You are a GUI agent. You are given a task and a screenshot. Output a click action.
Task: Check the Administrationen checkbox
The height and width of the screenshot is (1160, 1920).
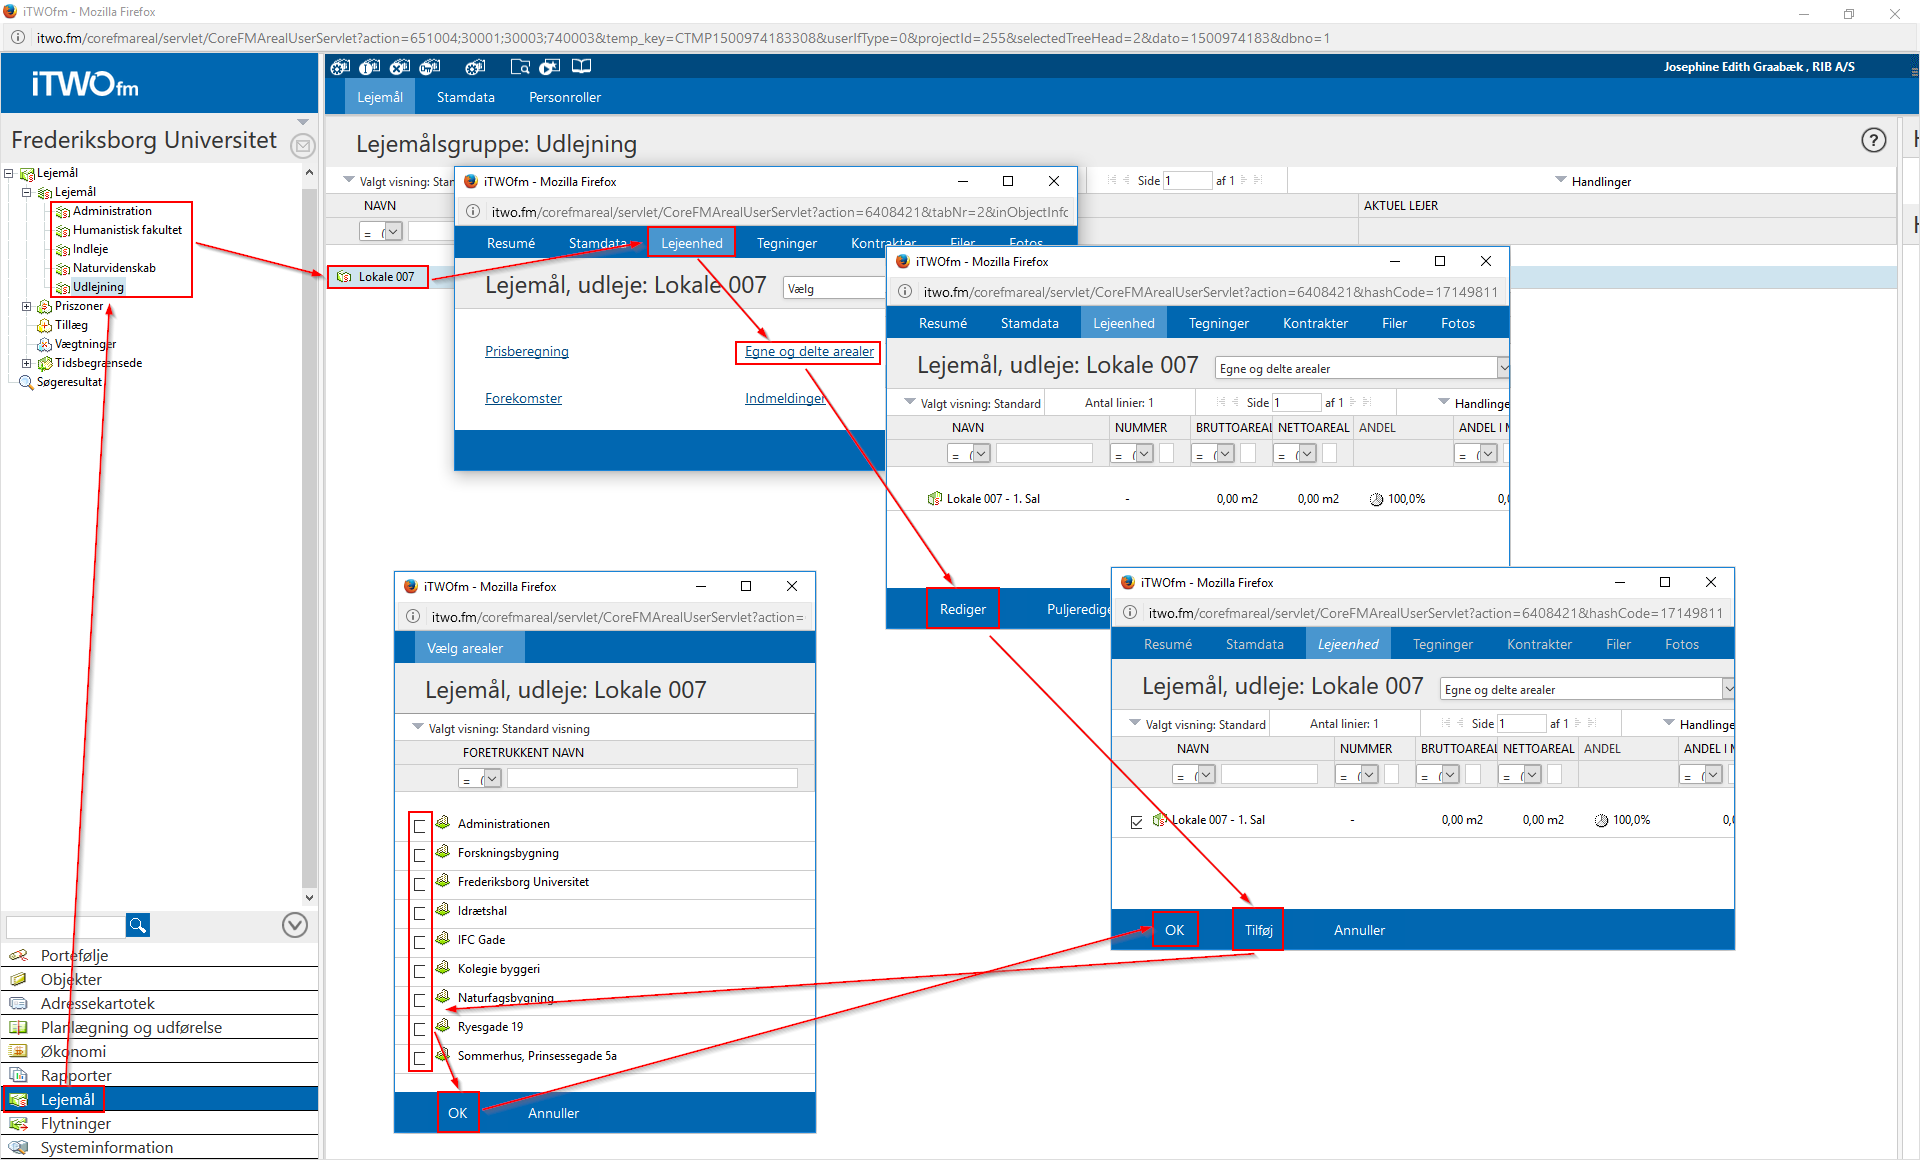[x=420, y=825]
